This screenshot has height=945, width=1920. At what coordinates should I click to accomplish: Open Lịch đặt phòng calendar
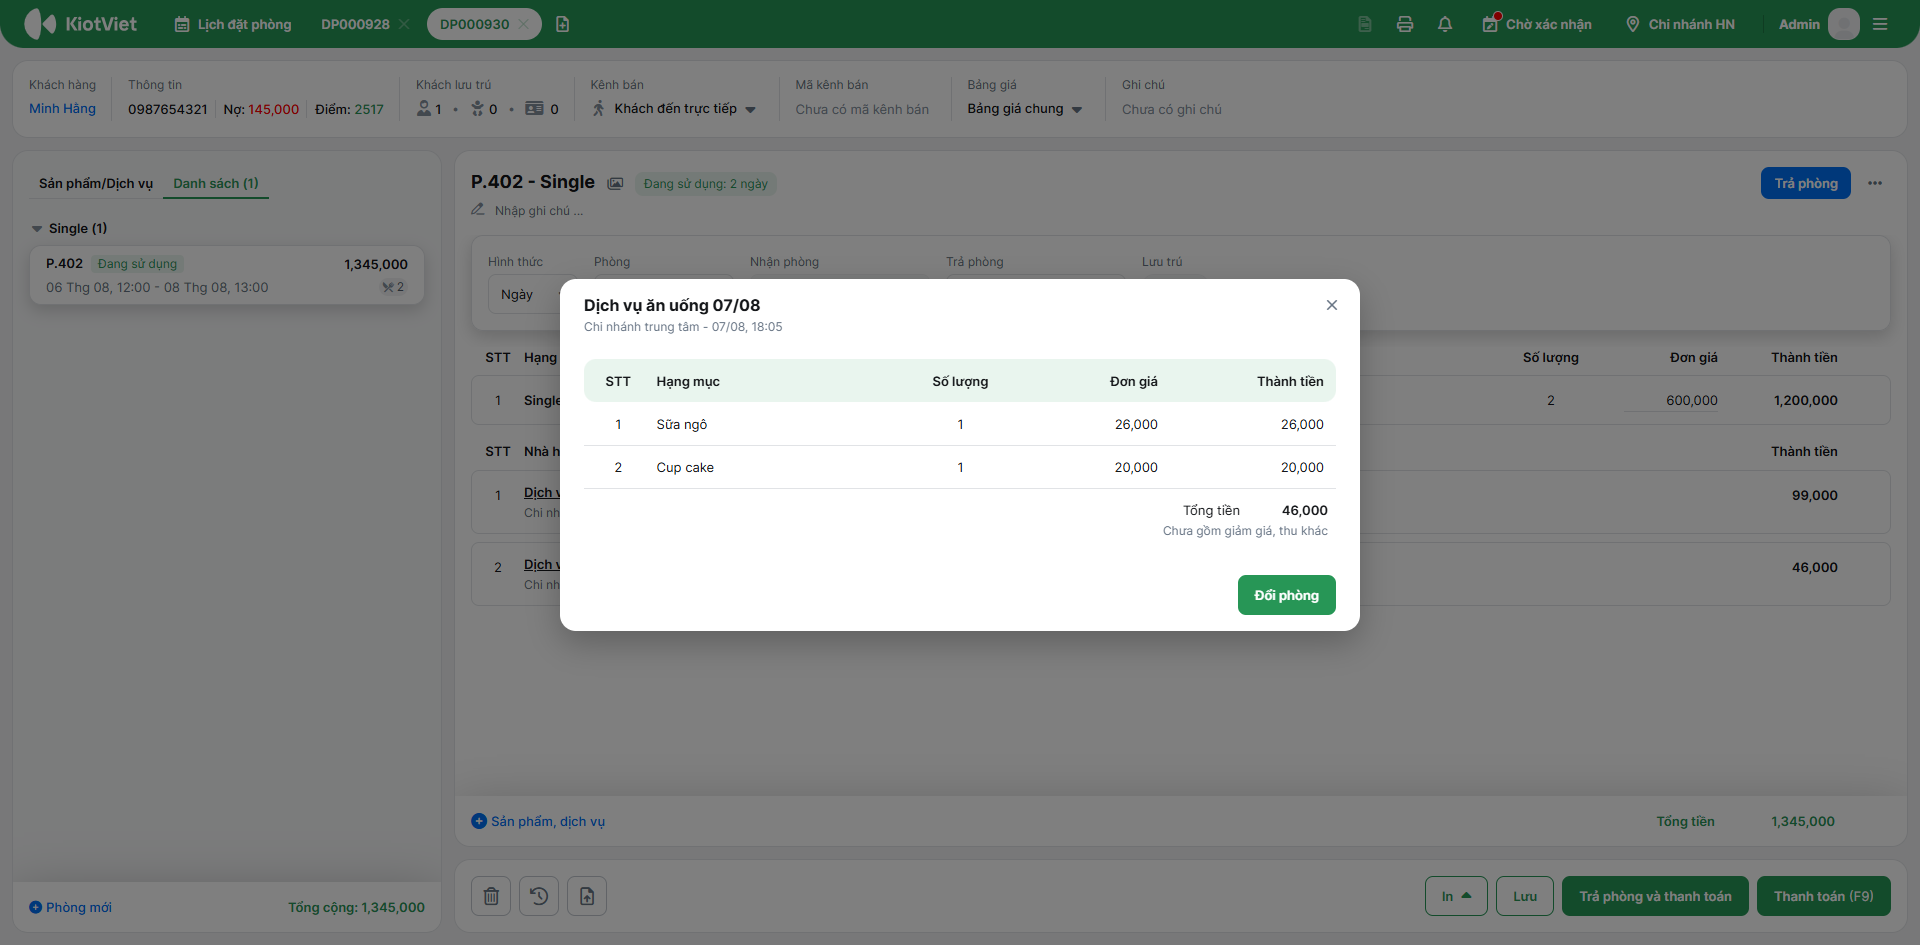(x=233, y=24)
